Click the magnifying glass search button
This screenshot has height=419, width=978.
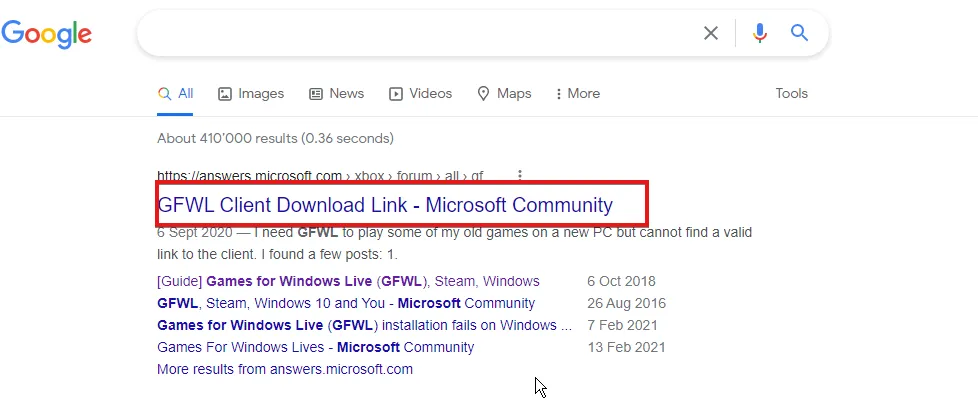799,33
